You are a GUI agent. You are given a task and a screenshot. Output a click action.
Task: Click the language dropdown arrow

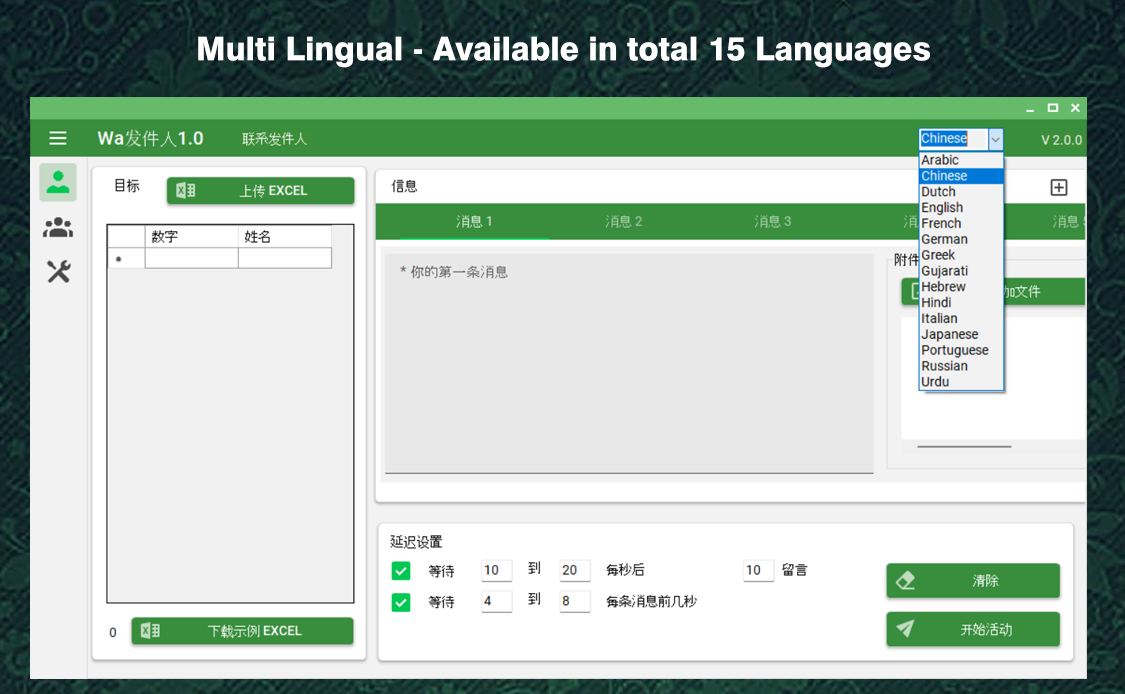click(x=996, y=139)
